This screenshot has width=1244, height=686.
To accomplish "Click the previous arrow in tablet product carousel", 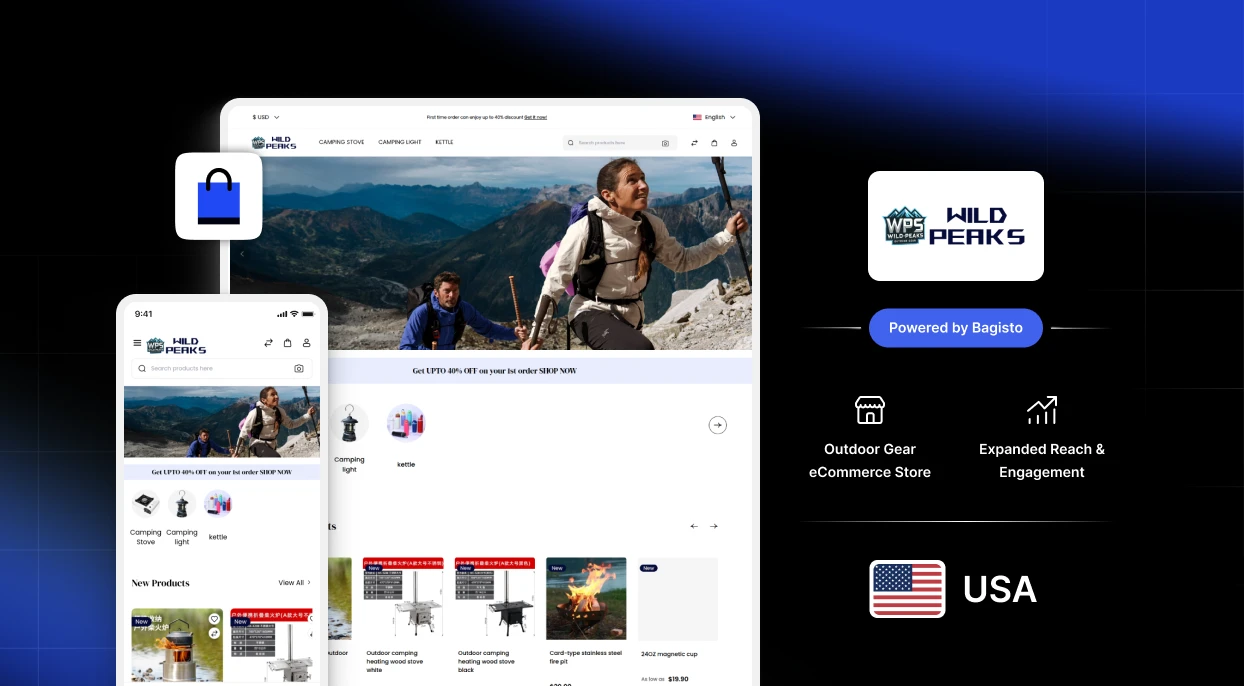I will (x=694, y=526).
